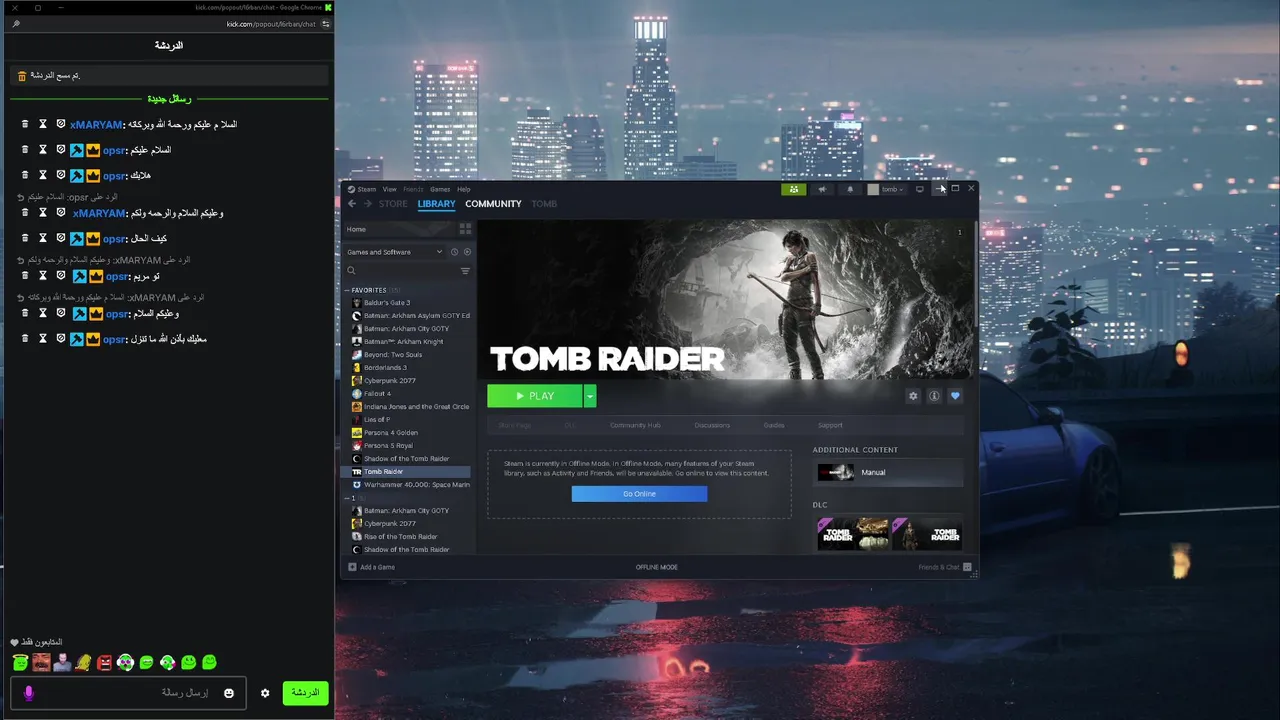Open the library collections grid view
This screenshot has height=720, width=1280.
coord(465,229)
